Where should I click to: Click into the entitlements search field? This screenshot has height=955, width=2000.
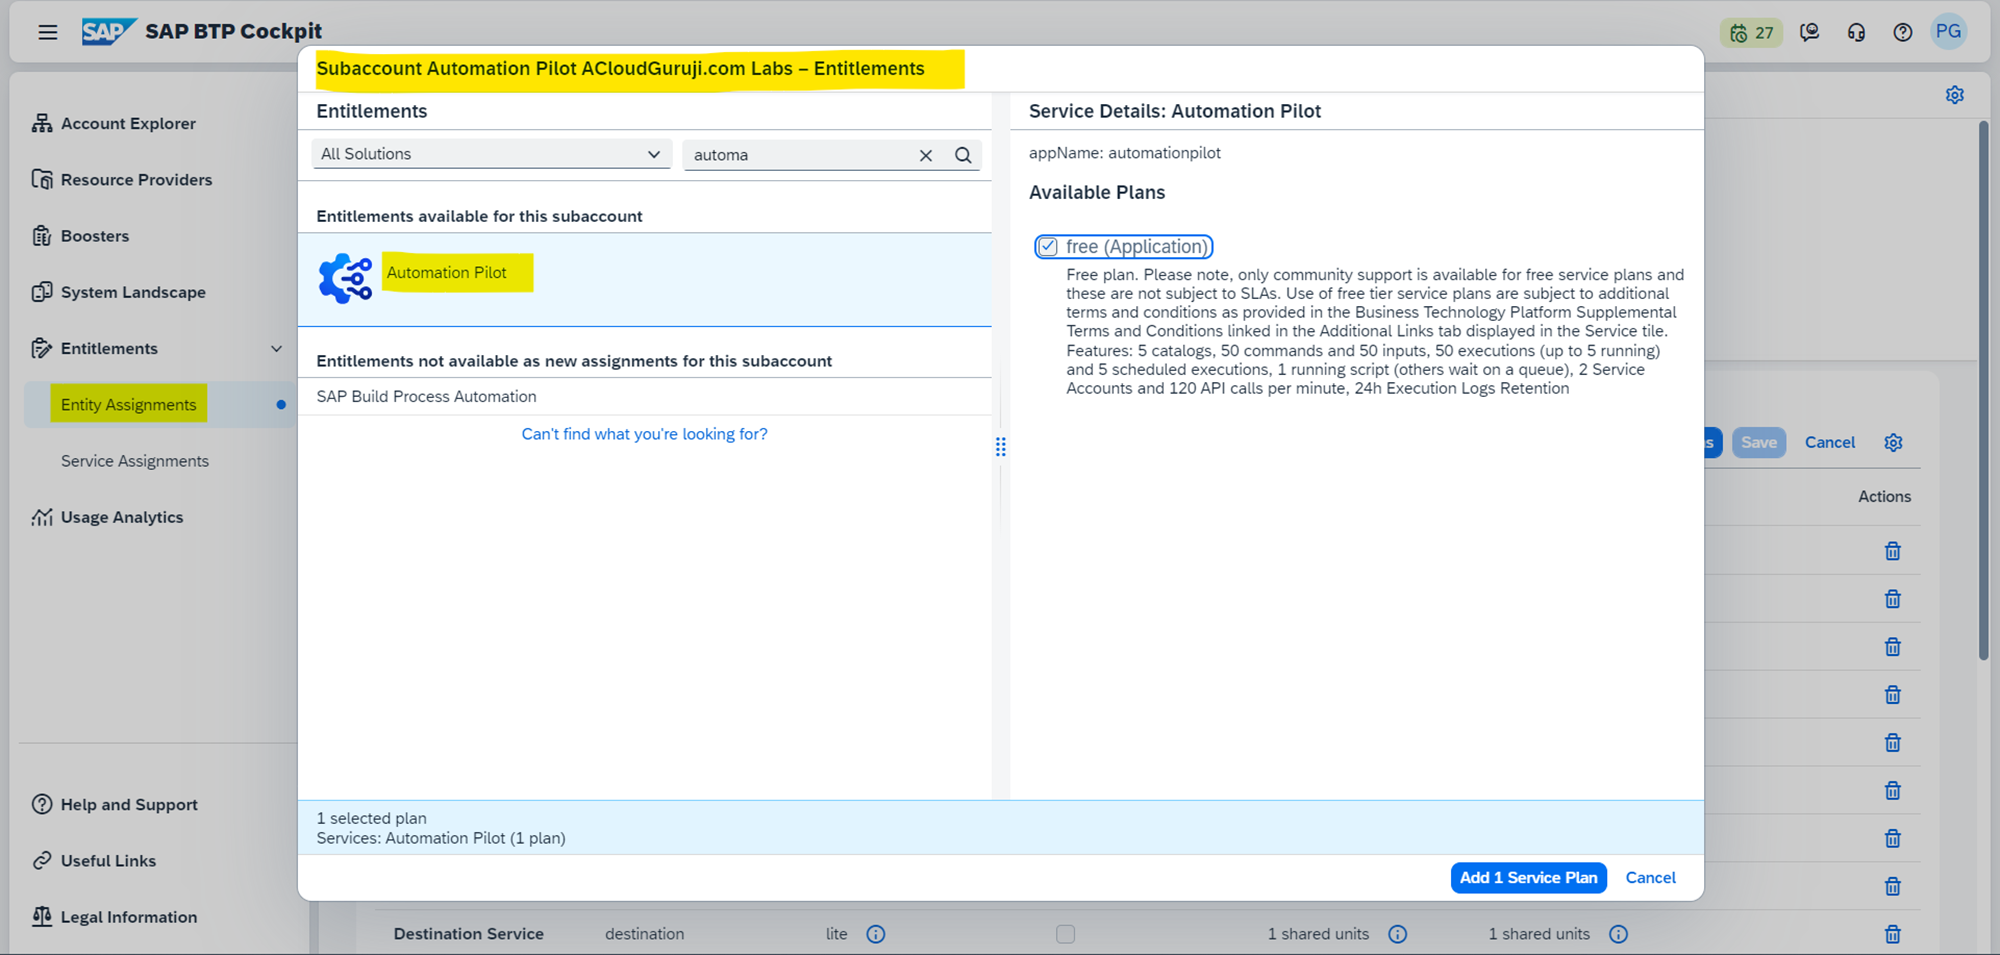point(800,155)
